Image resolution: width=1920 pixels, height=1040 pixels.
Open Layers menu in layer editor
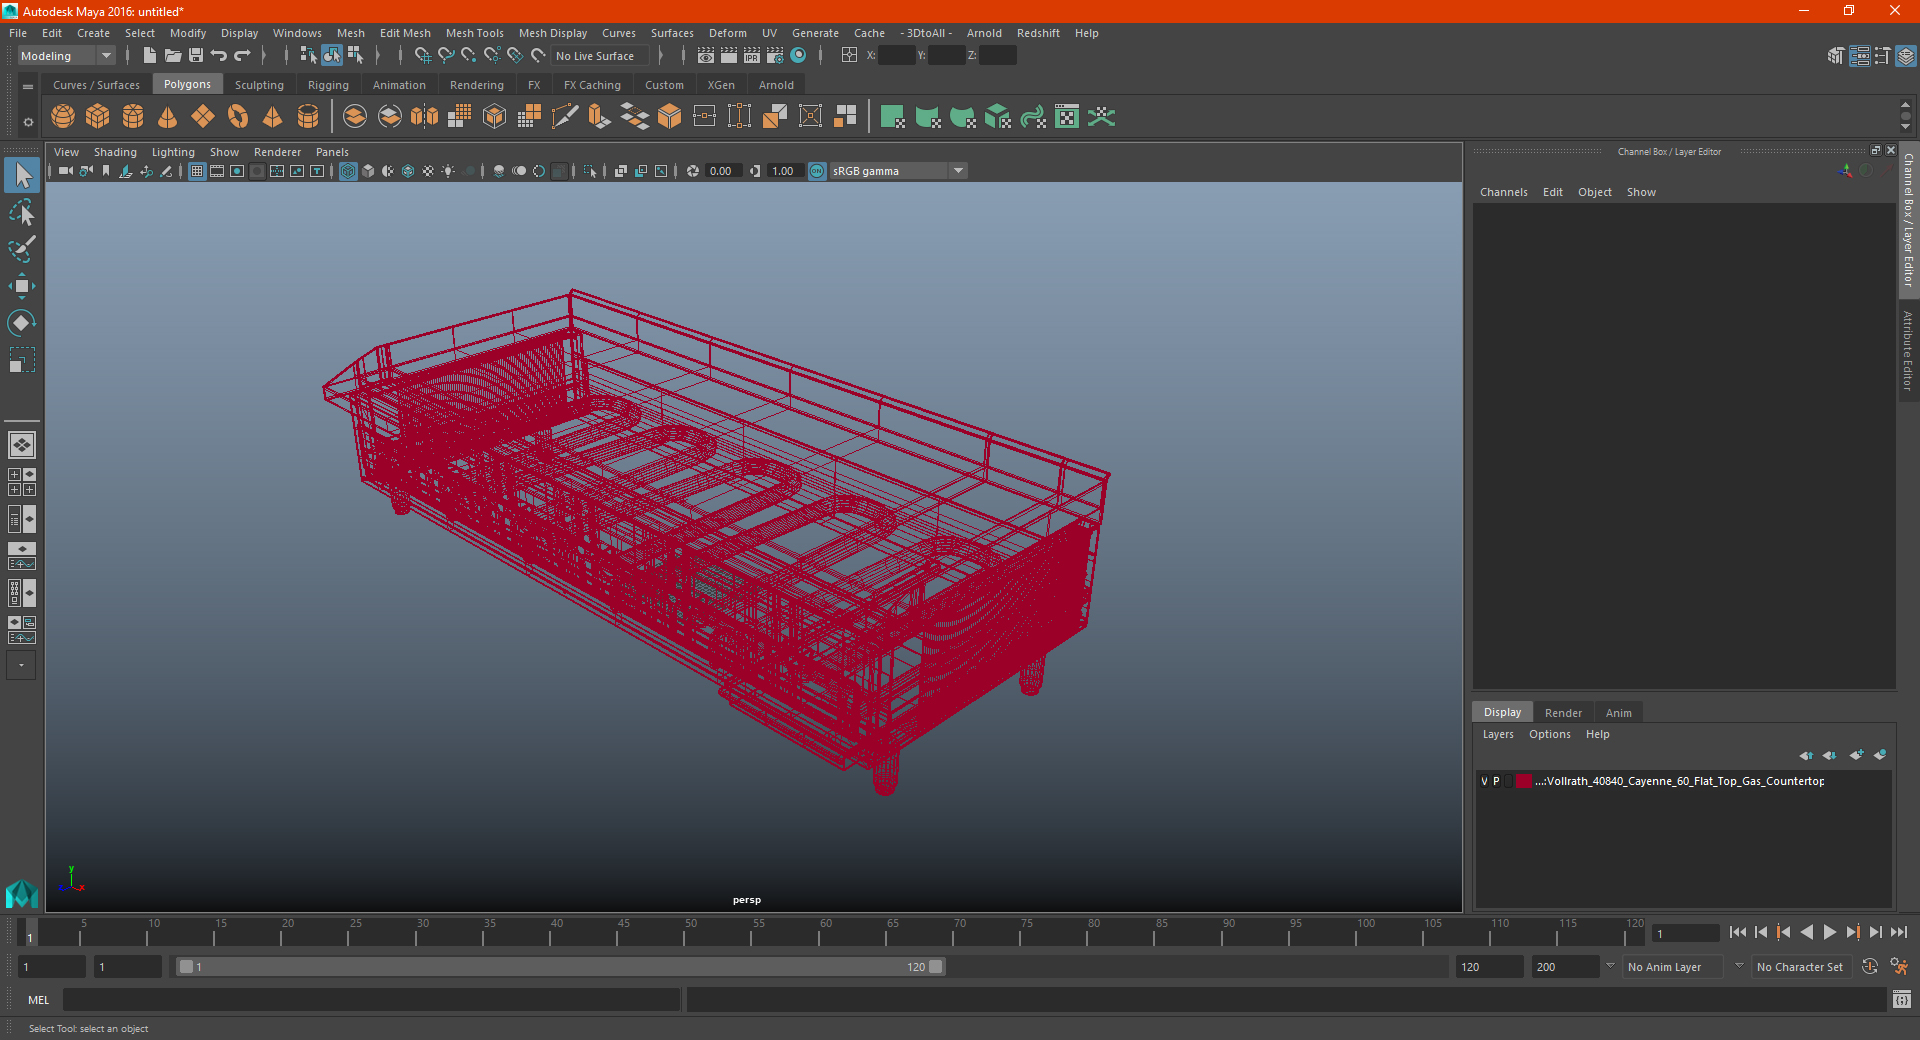[x=1498, y=734]
